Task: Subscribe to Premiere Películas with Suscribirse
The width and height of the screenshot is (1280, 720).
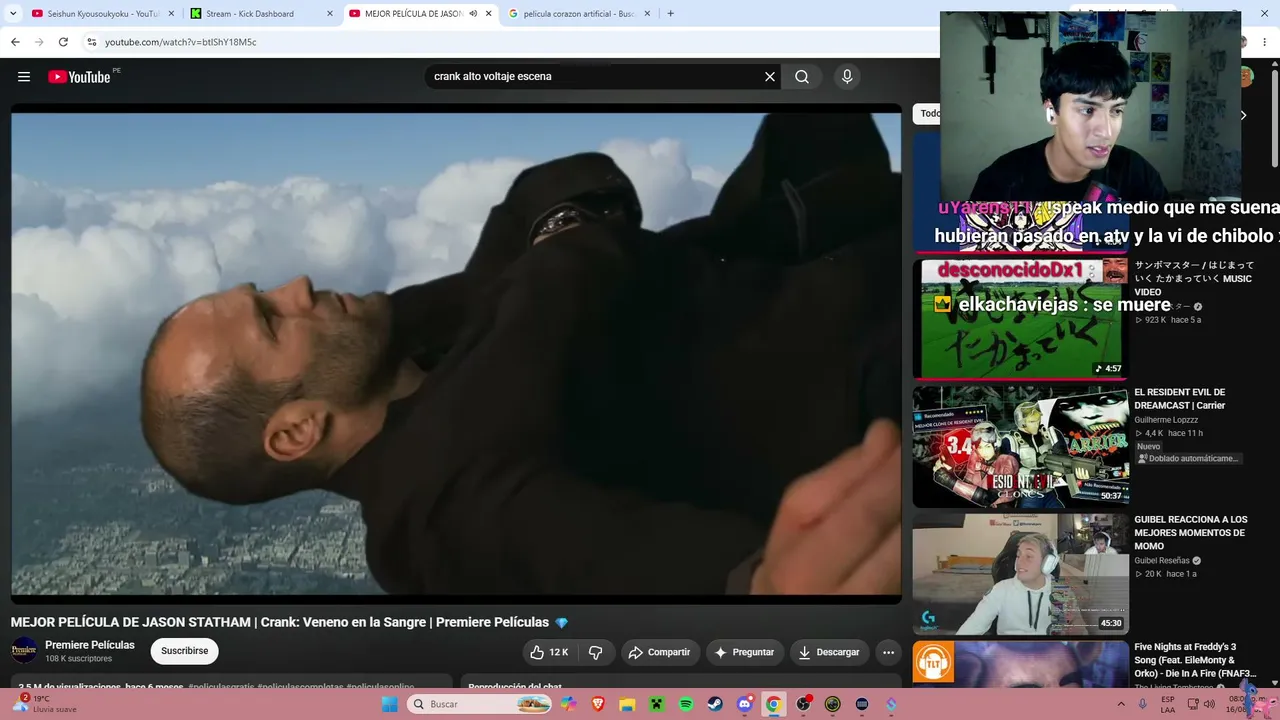Action: pos(185,651)
